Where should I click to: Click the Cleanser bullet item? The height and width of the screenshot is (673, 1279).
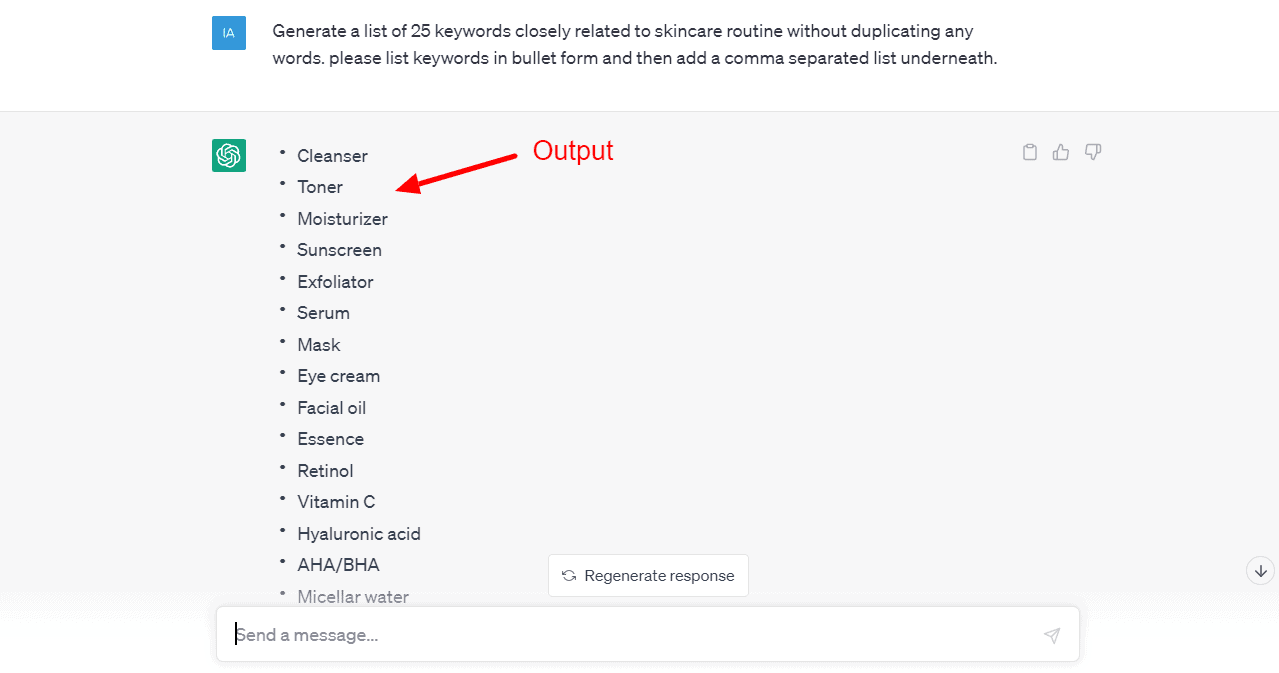[332, 156]
